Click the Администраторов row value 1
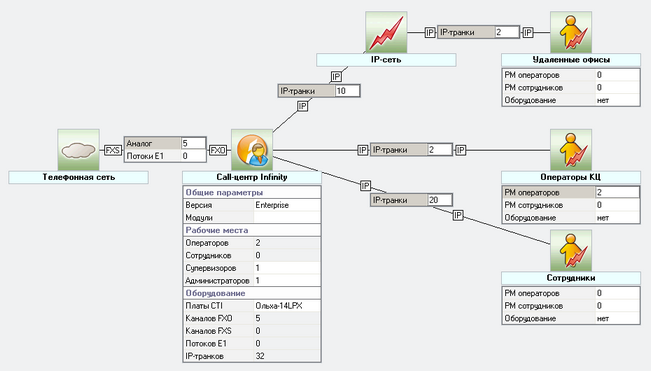Viewport: 651px width, 371px height. tap(286, 281)
